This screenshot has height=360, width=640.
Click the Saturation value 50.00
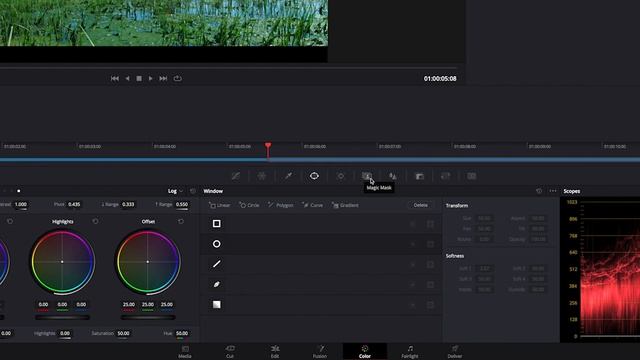[123, 333]
